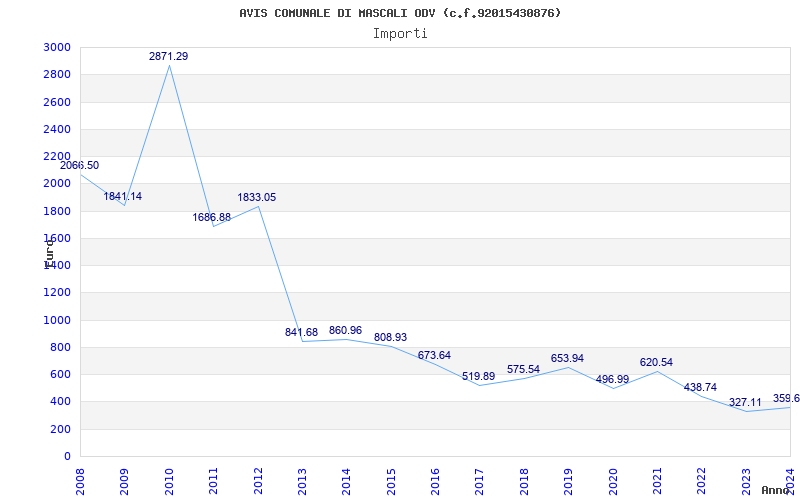
Task: Click the 2600 y-axis tick label
Action: click(58, 102)
